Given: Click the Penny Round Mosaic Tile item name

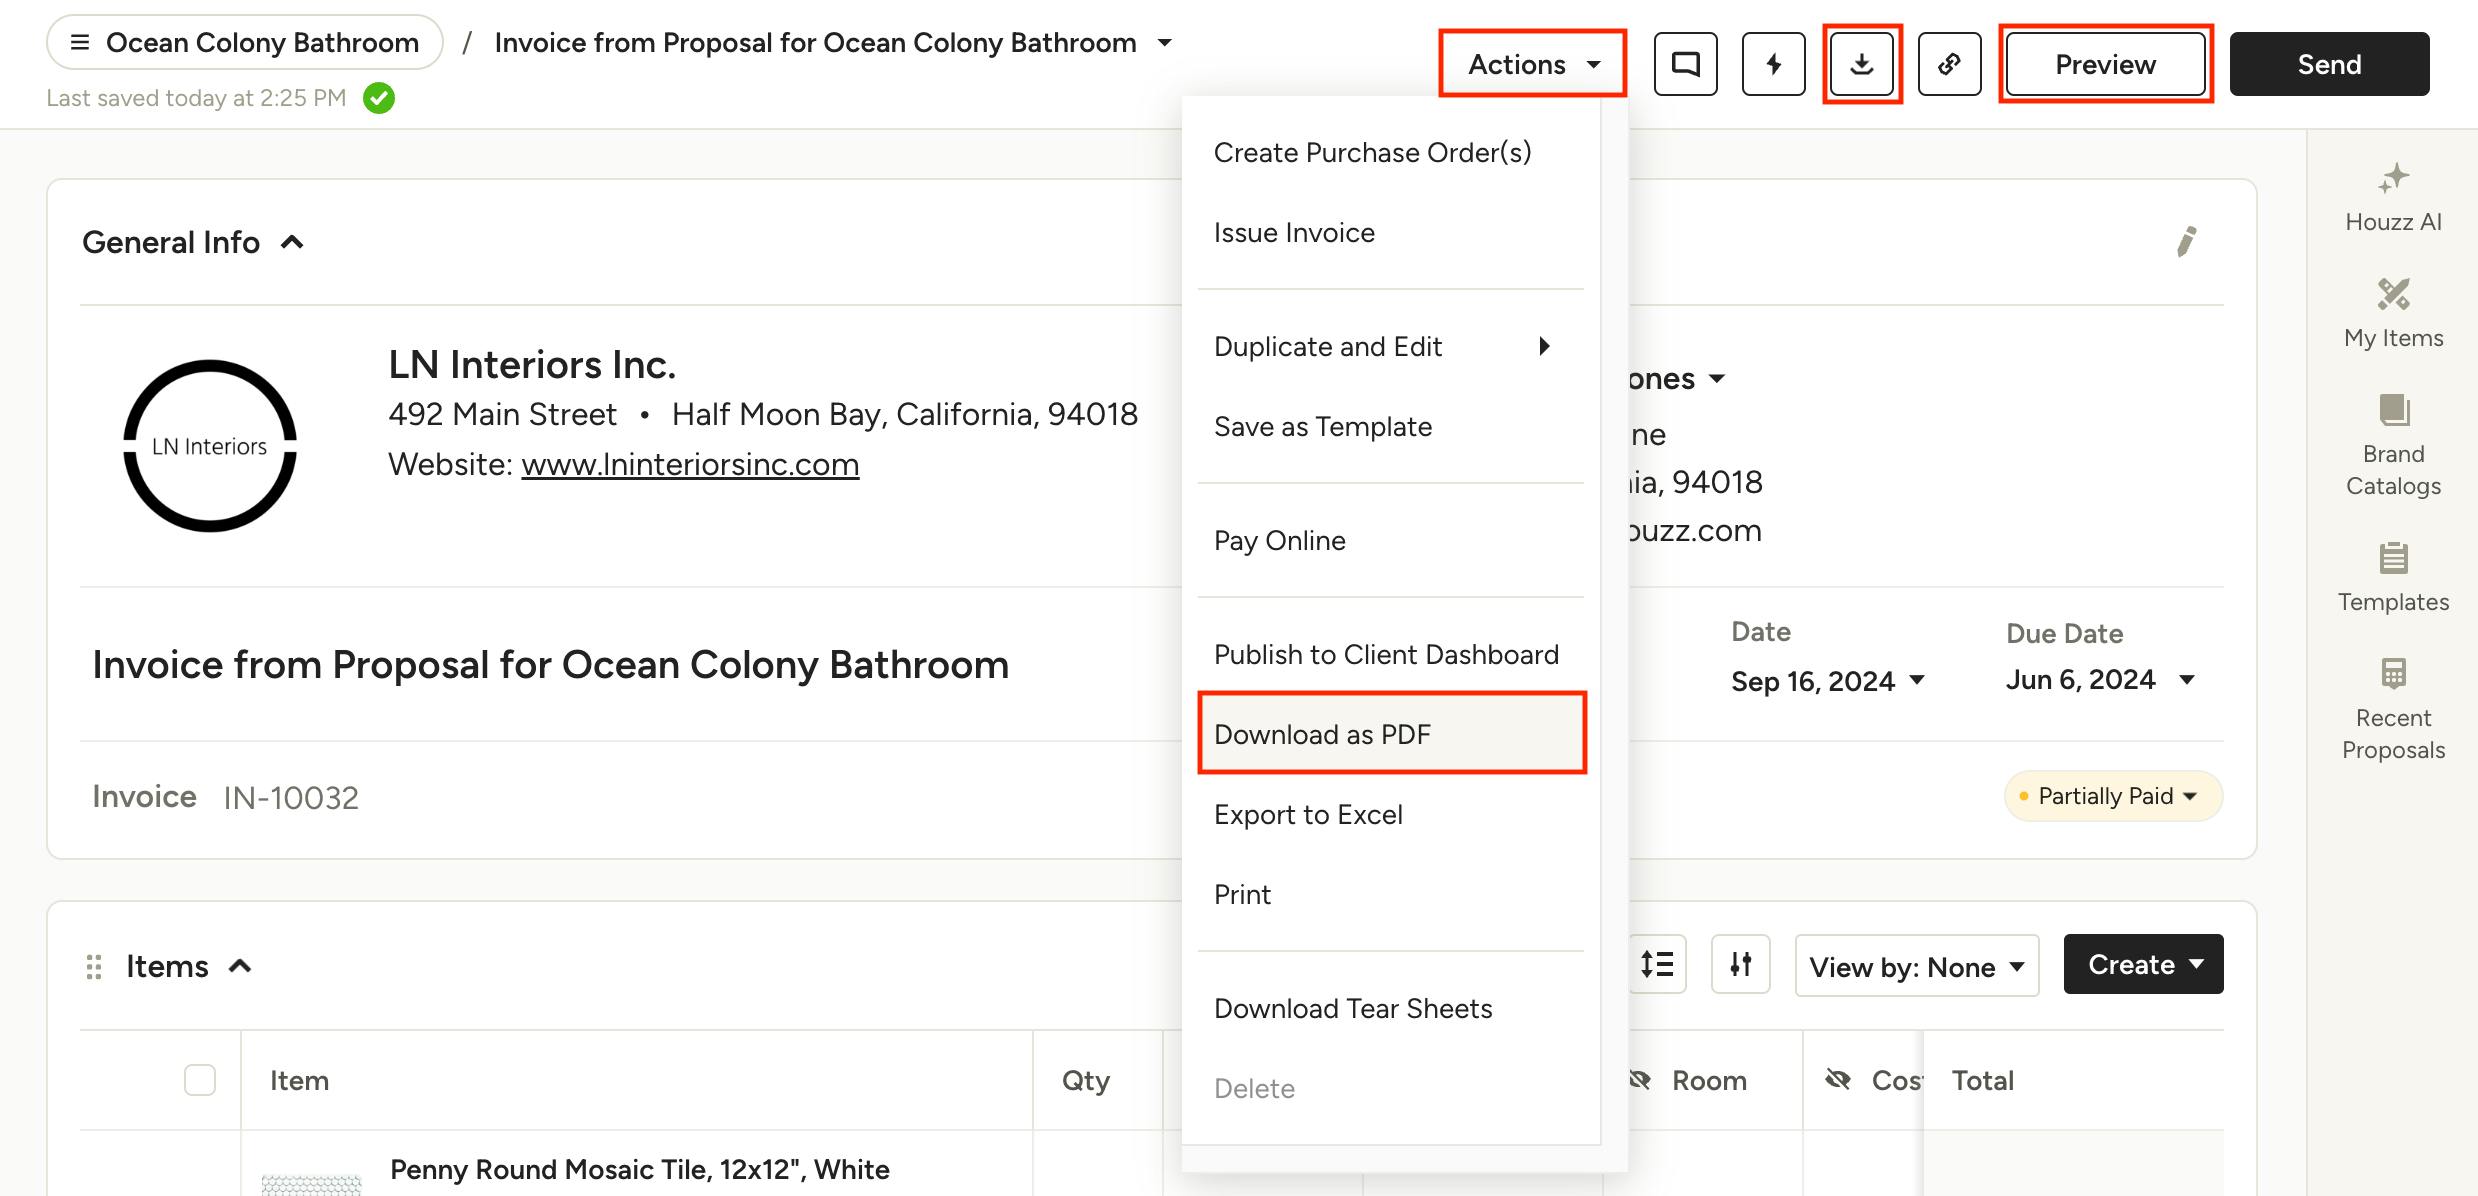Looking at the screenshot, I should tap(640, 1169).
